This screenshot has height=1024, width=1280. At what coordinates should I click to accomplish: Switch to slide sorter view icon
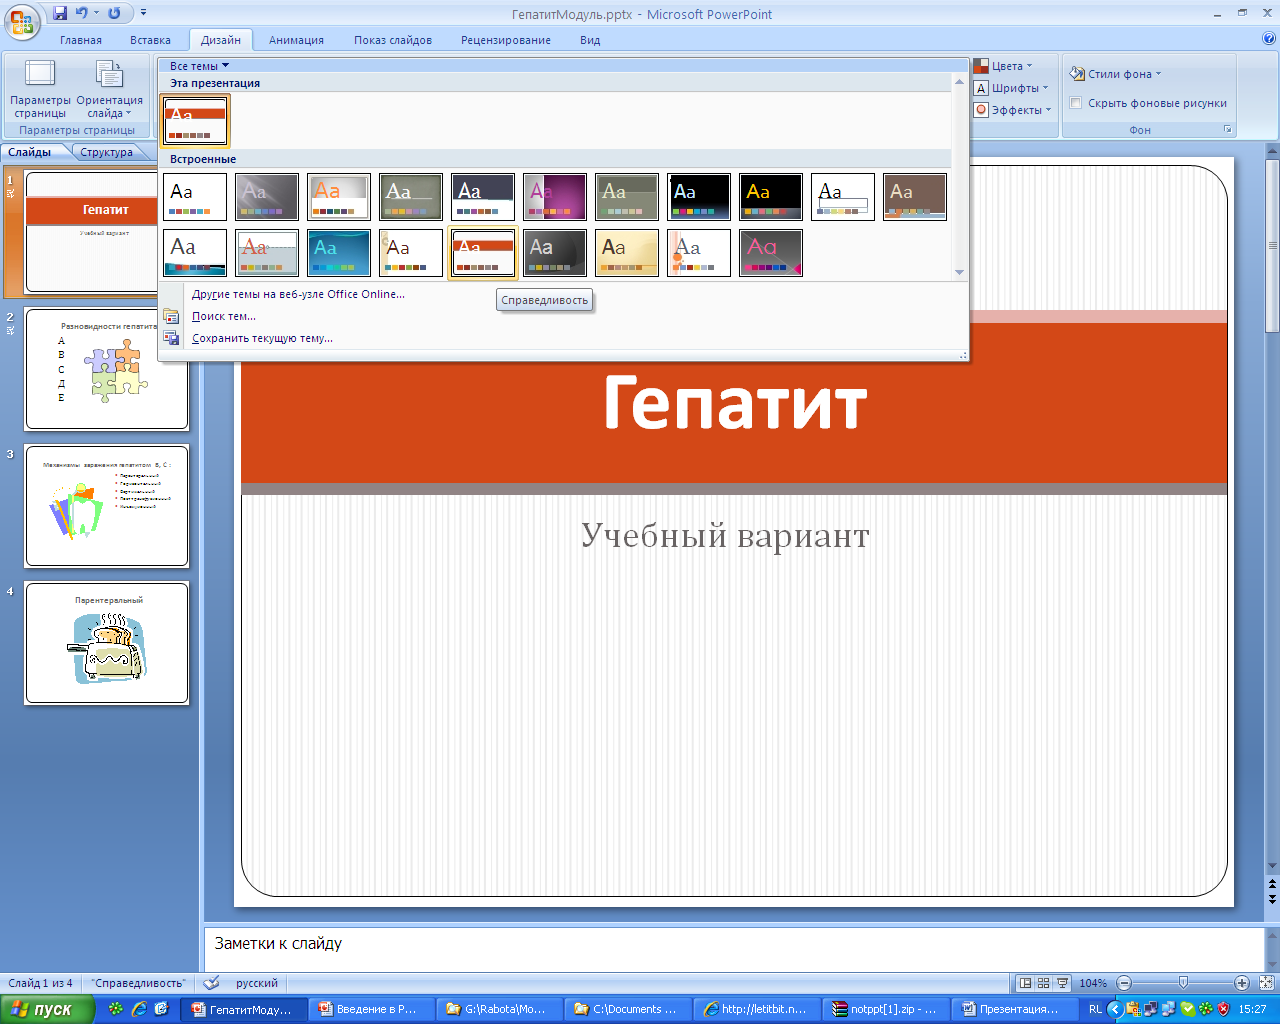pos(1043,983)
